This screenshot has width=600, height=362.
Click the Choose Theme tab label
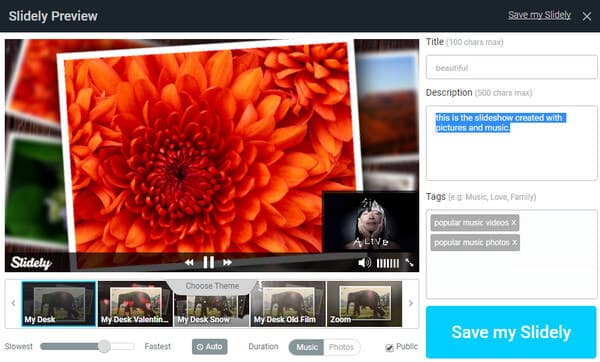point(212,286)
